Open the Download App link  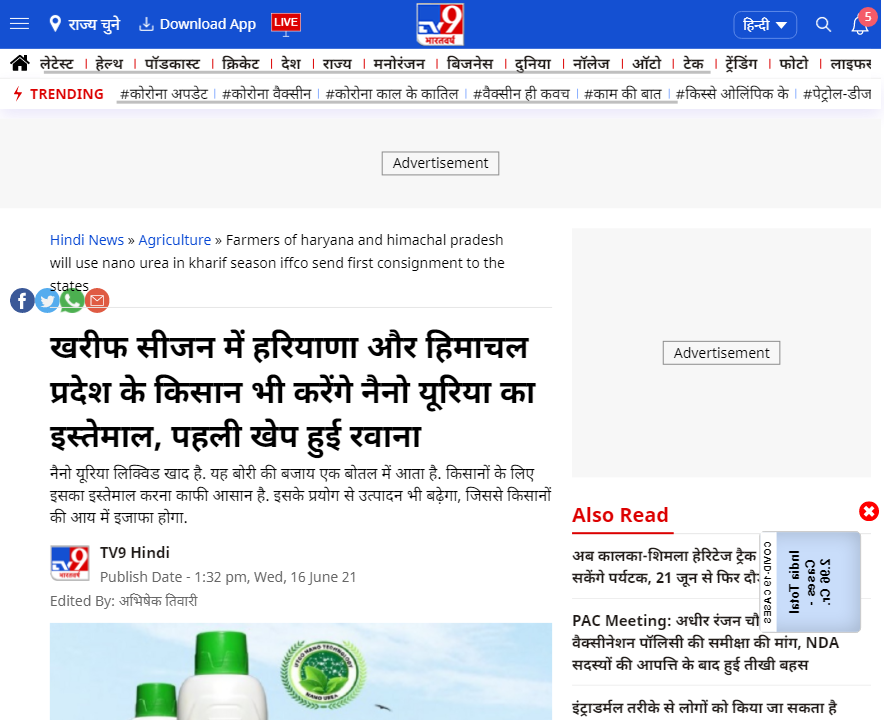[x=196, y=24]
